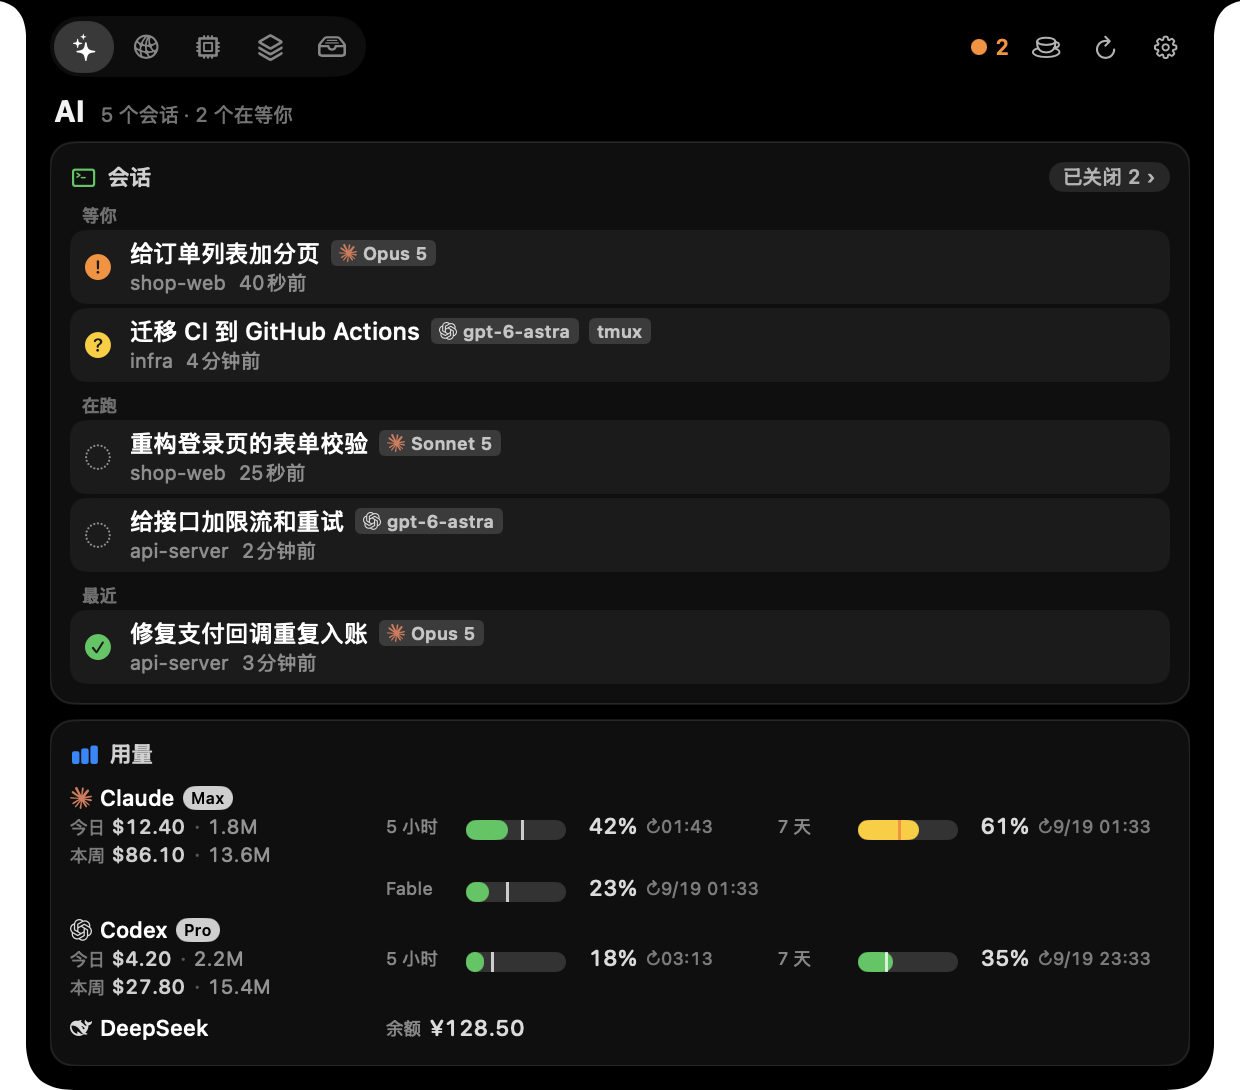
Task: Click Fable 23% usage value
Action: click(x=613, y=888)
